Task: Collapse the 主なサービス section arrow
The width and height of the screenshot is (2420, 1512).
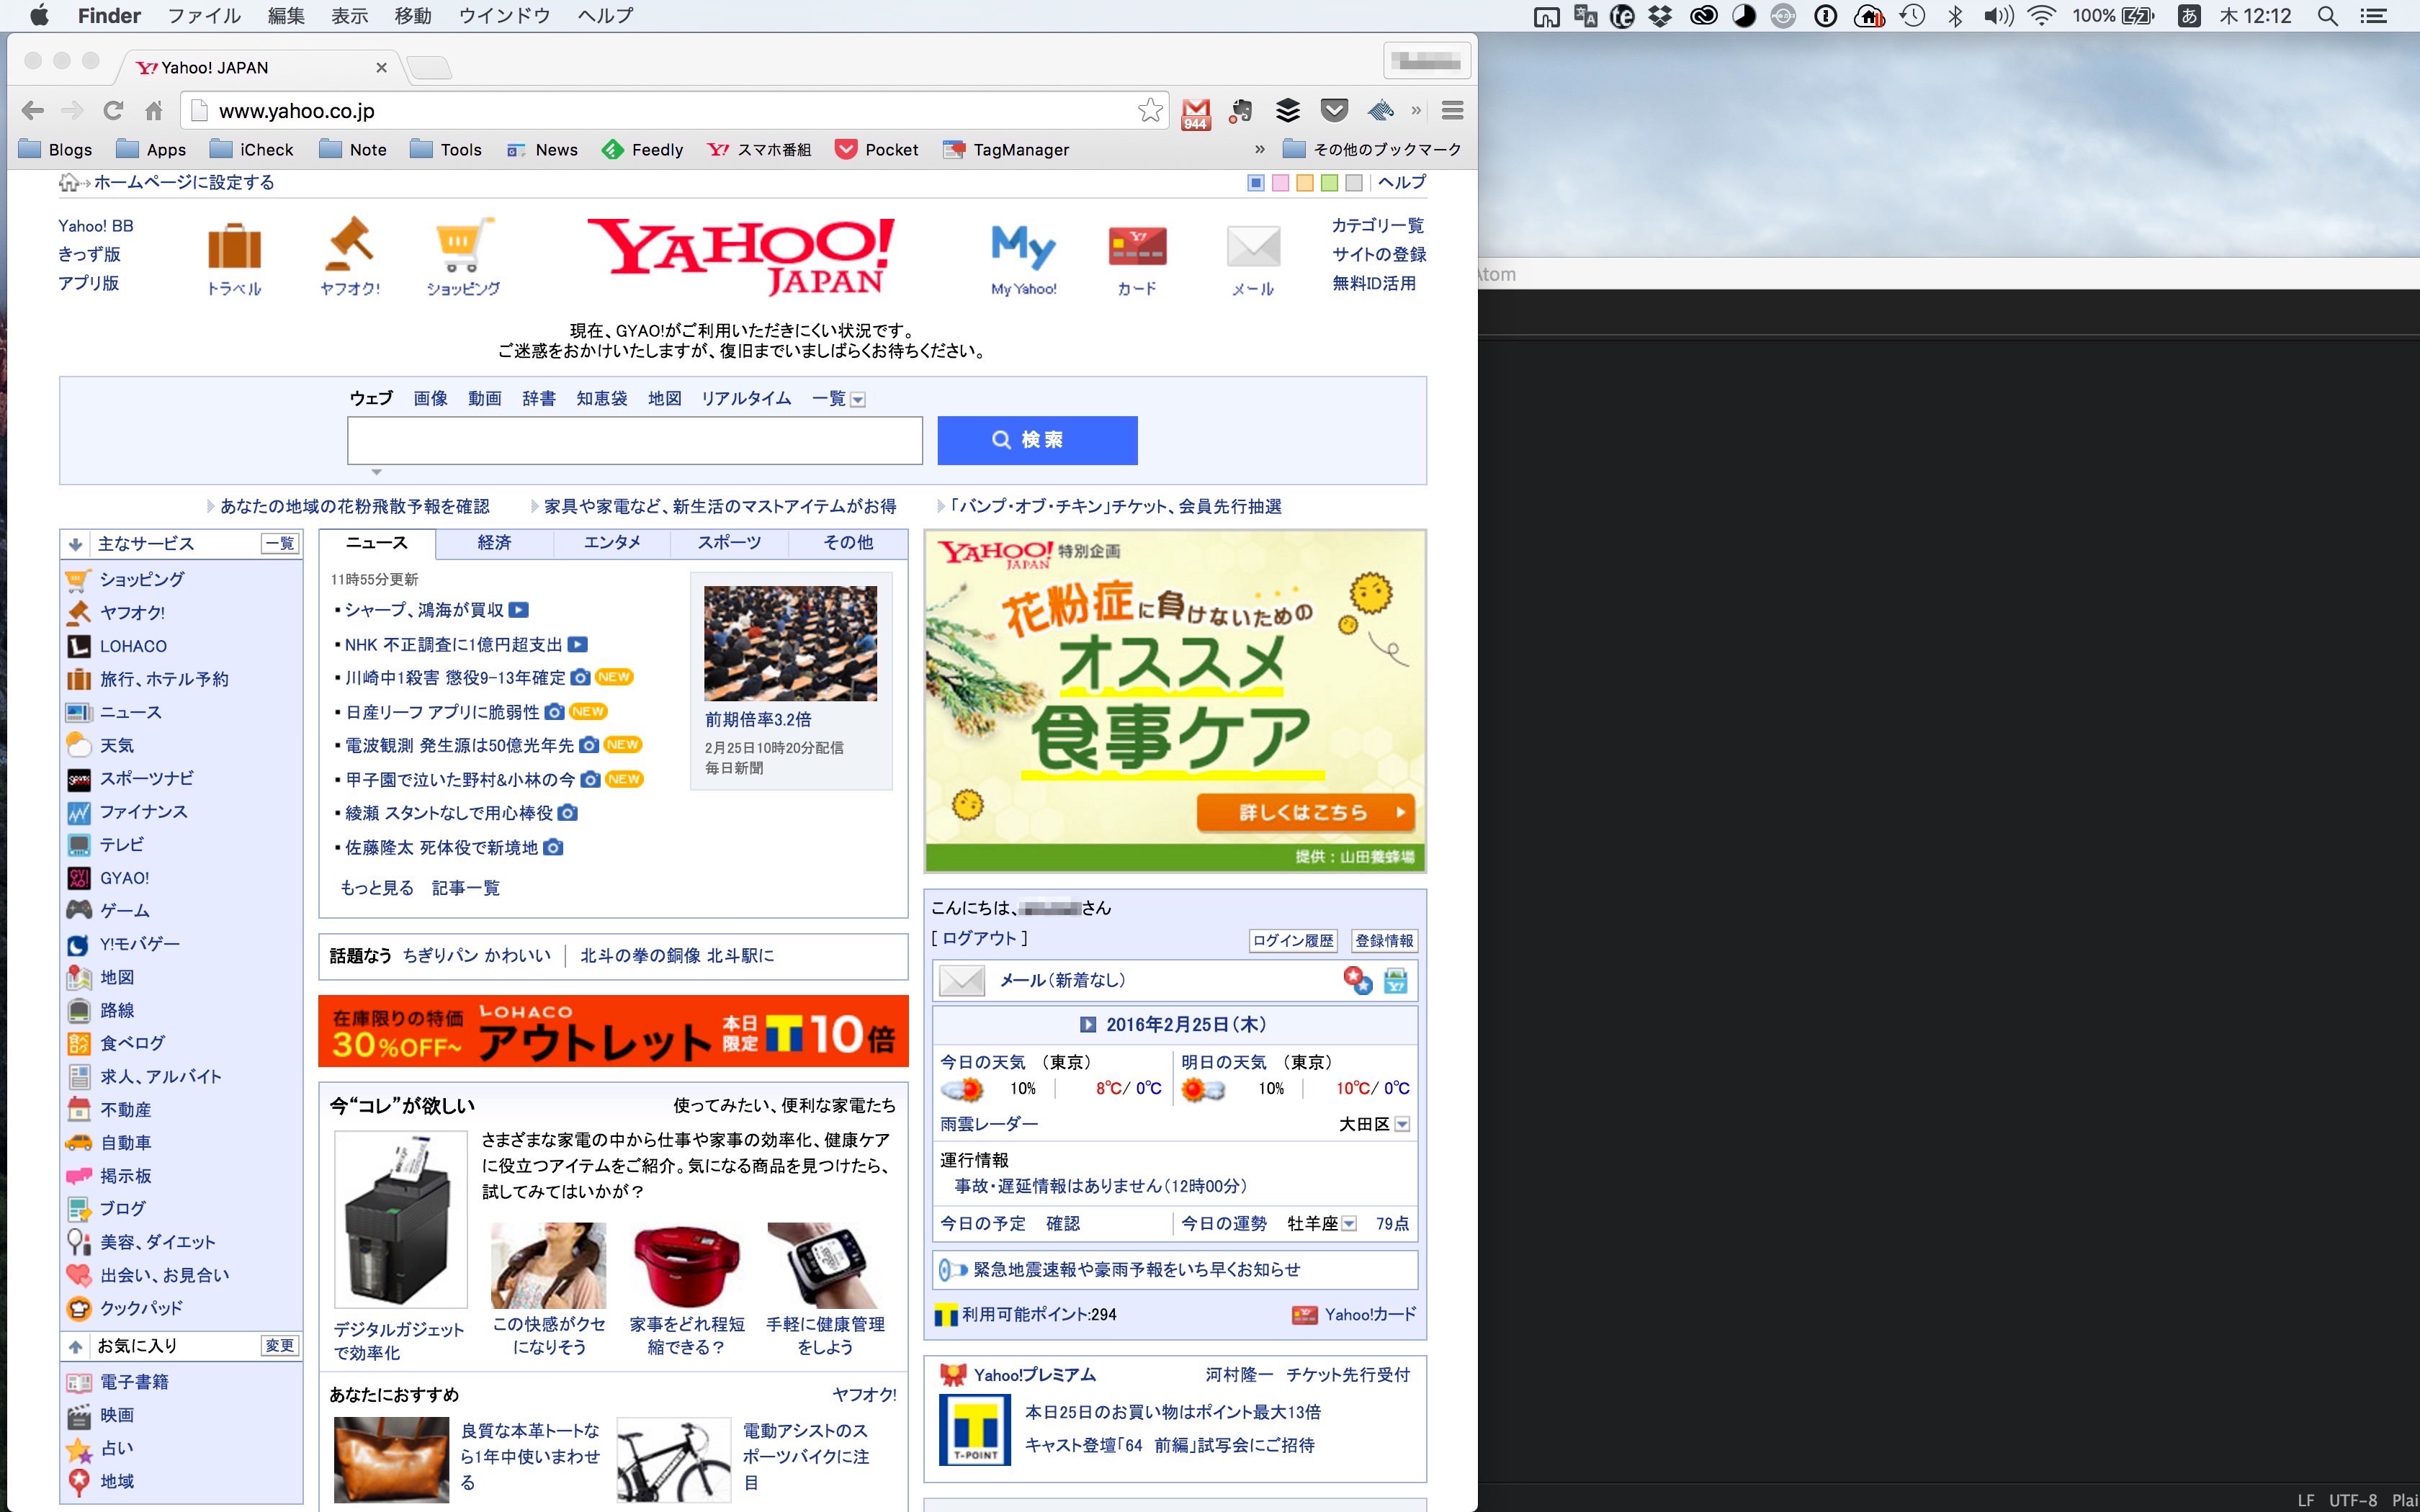Action: tap(75, 544)
